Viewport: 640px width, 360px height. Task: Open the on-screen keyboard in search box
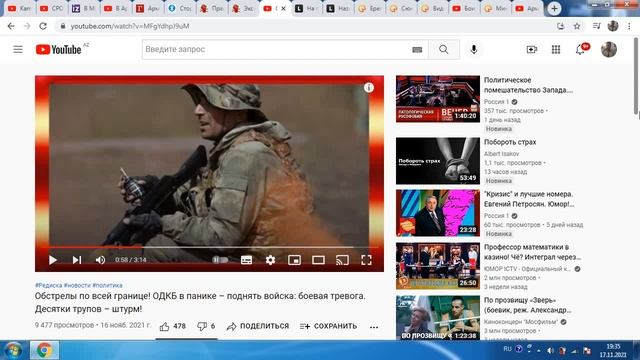pyautogui.click(x=417, y=49)
